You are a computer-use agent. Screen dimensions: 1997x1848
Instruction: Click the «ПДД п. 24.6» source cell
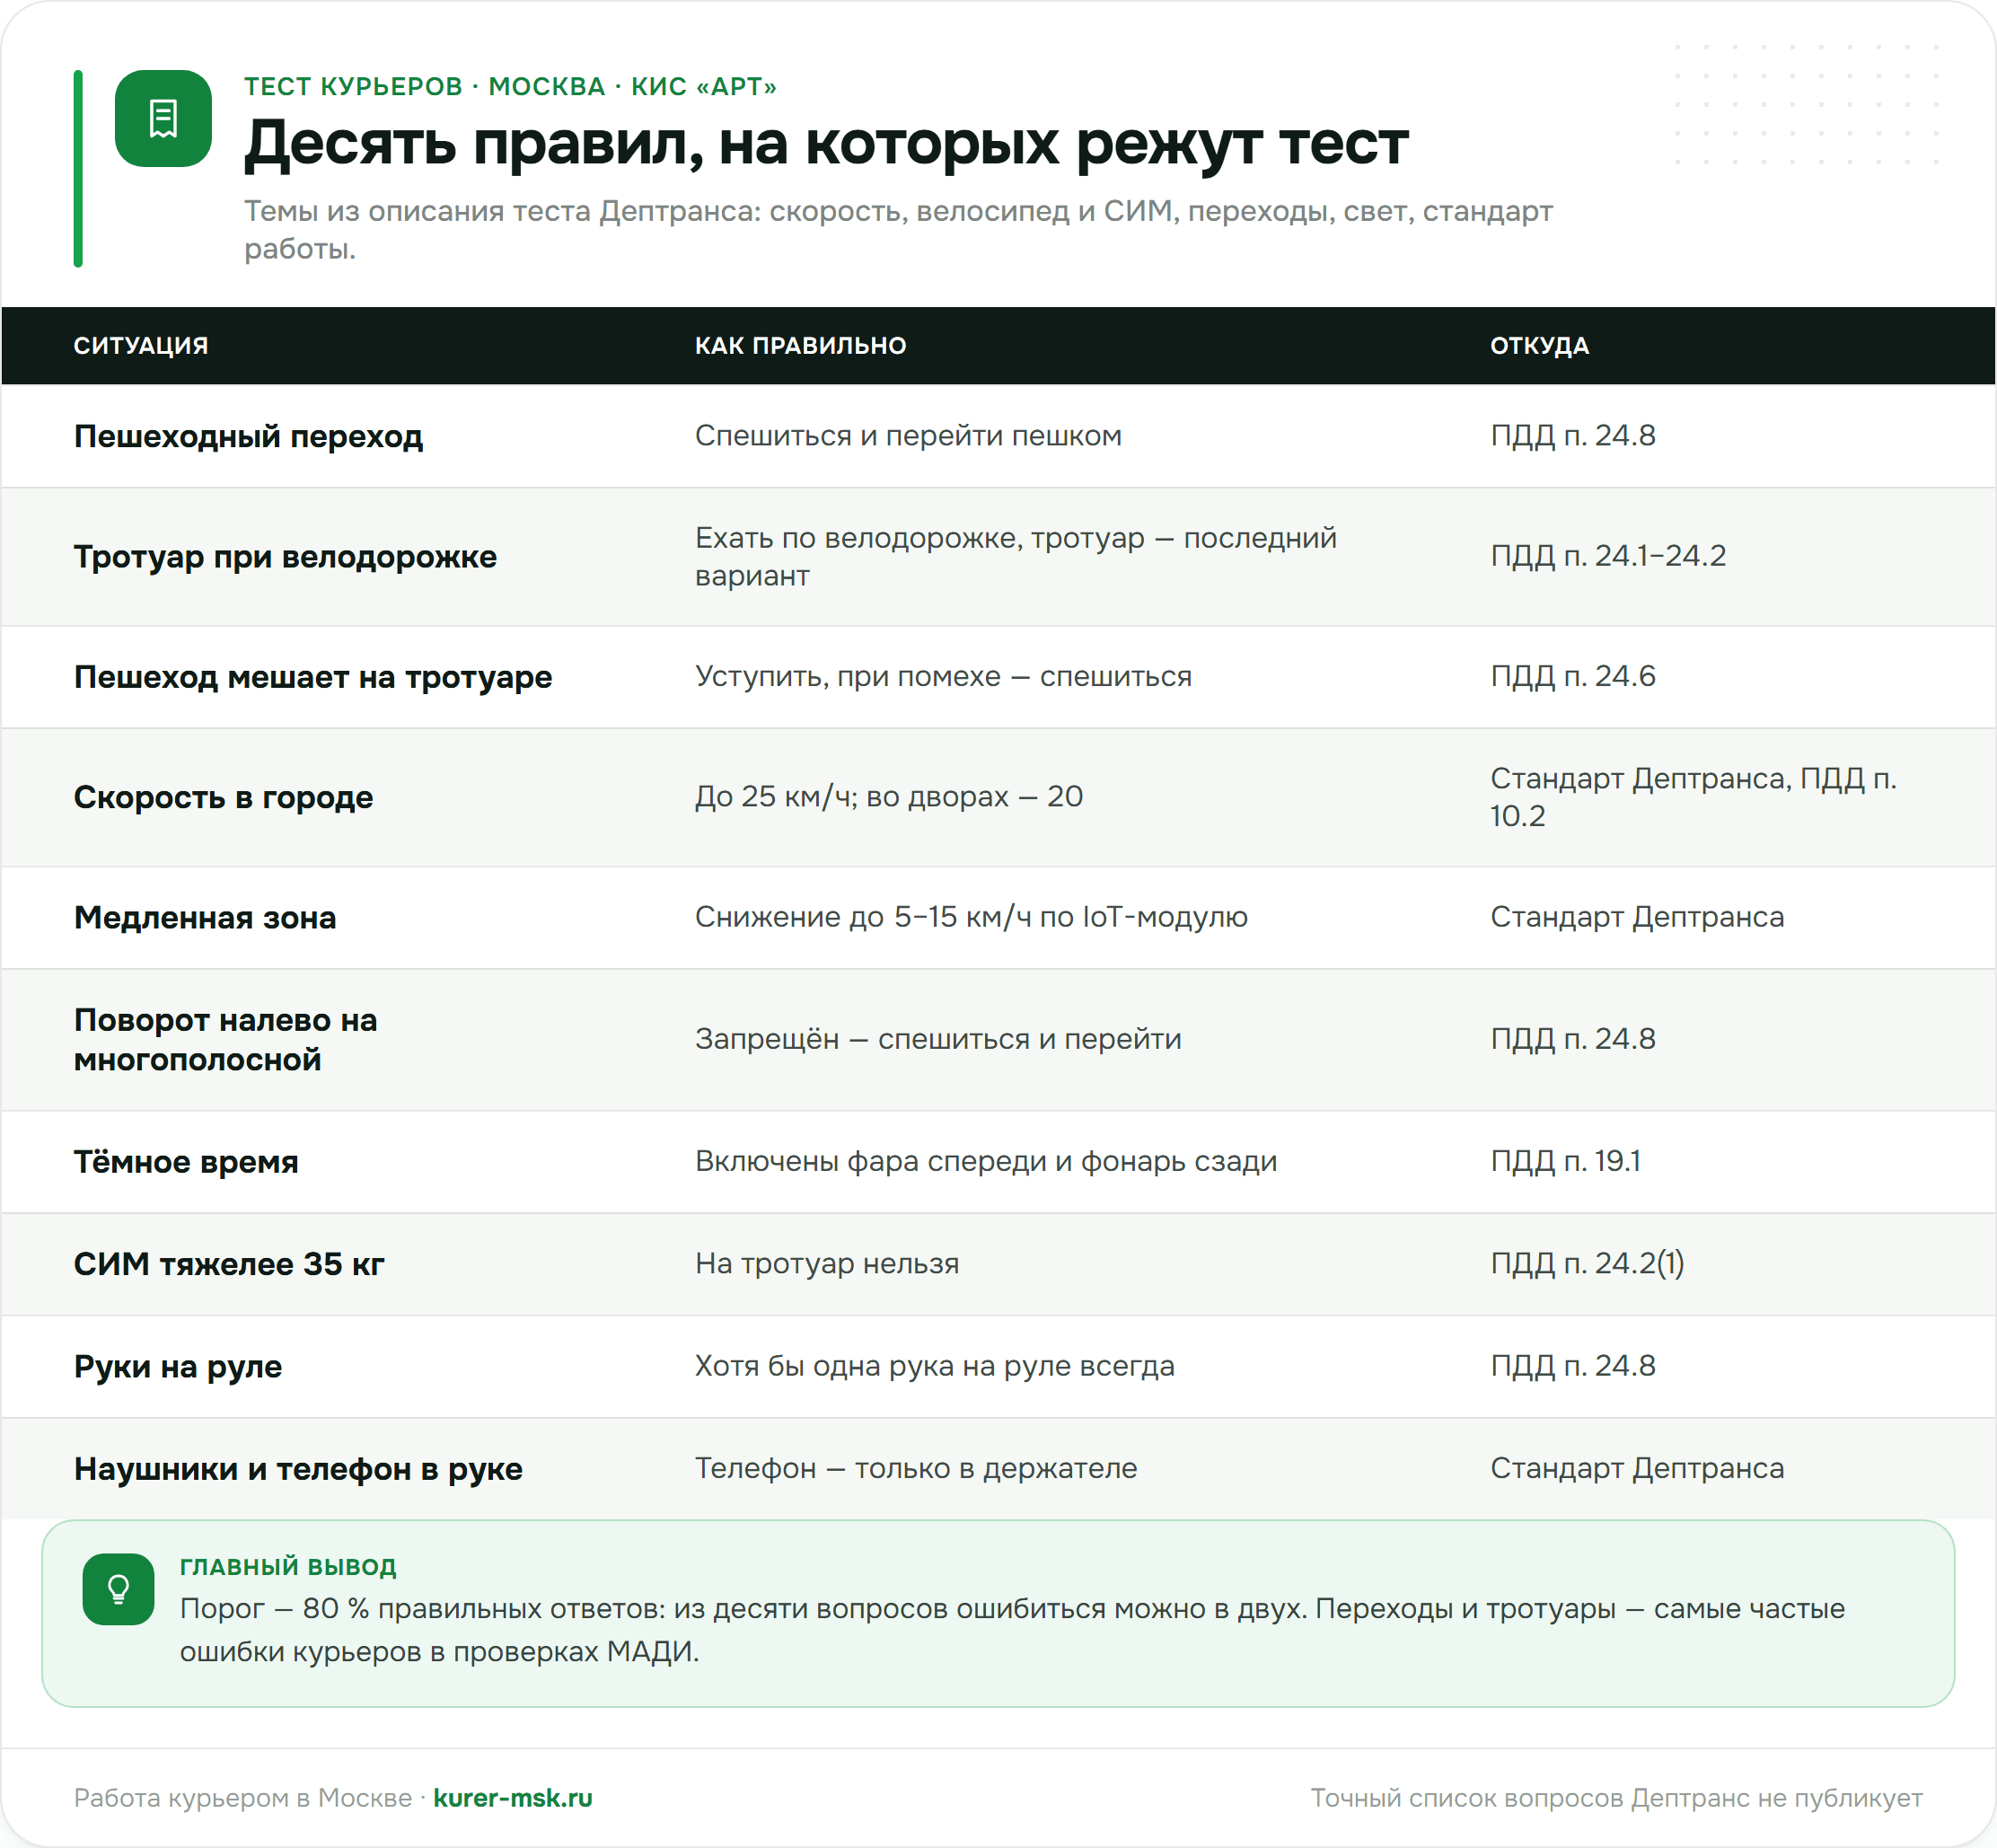tap(1573, 677)
